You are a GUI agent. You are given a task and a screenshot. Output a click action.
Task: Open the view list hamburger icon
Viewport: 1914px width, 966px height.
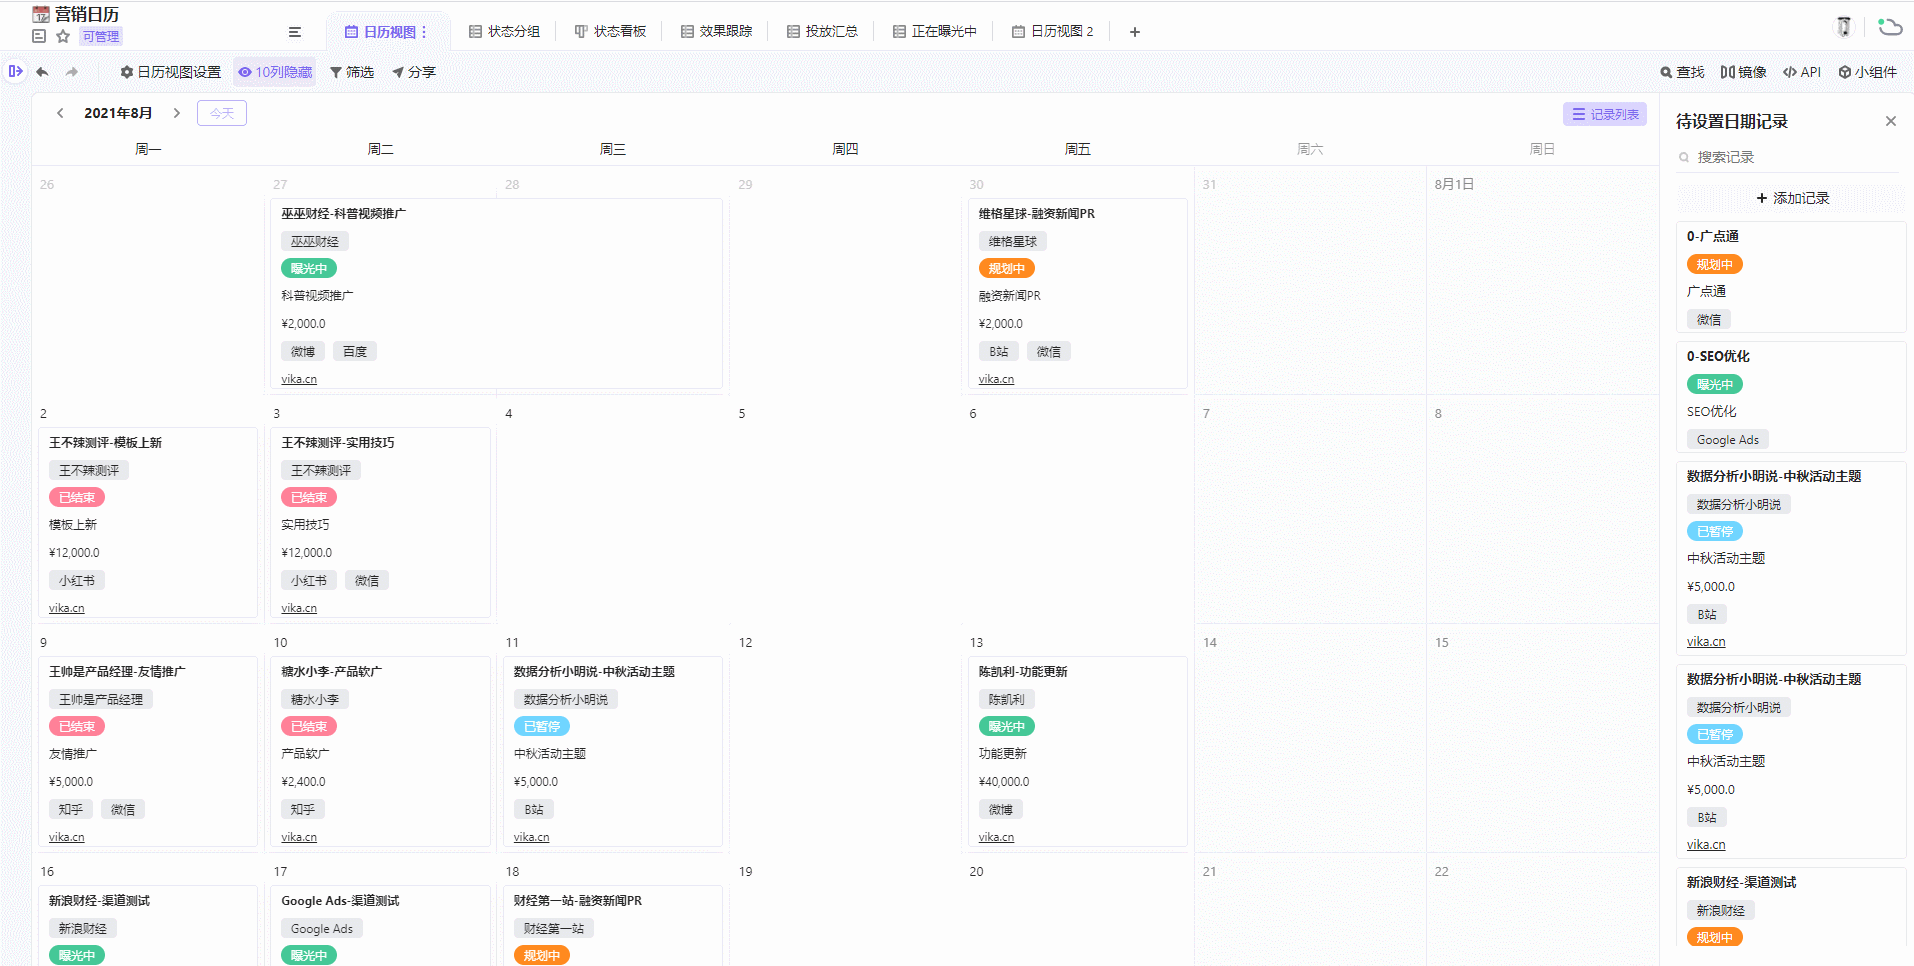coord(295,32)
